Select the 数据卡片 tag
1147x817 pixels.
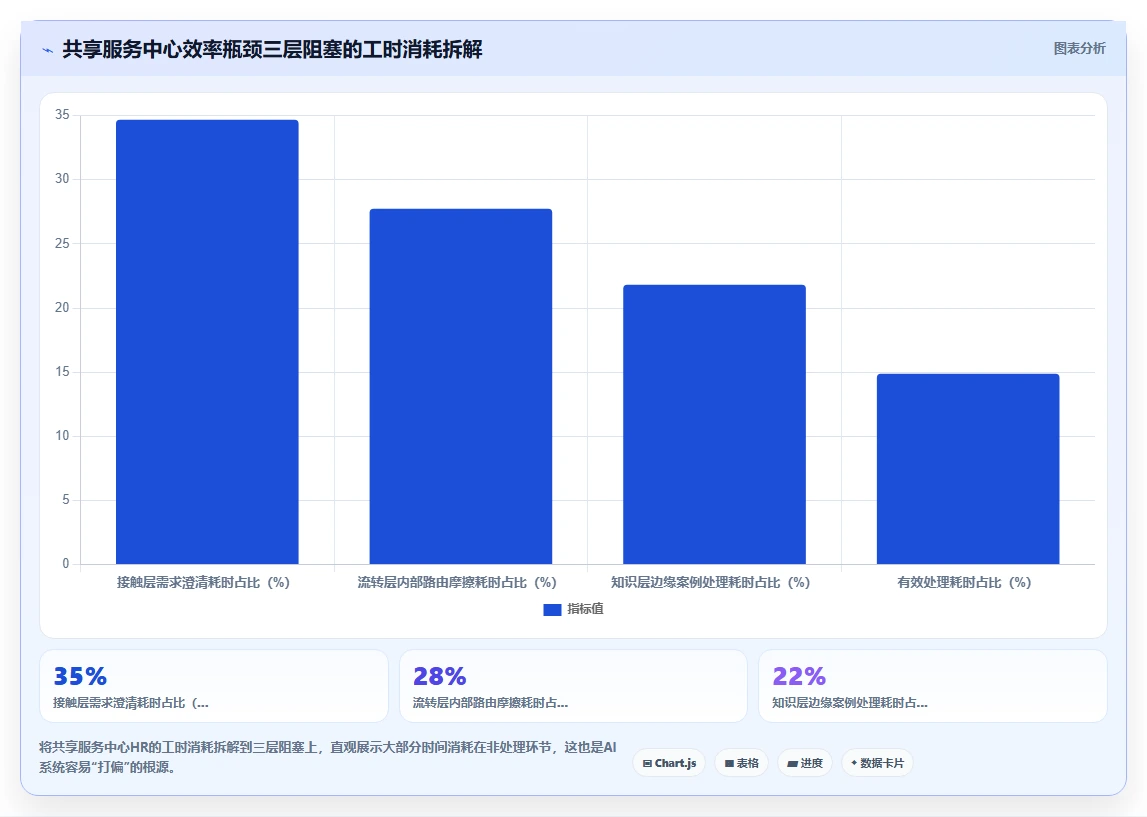pyautogui.click(x=877, y=763)
